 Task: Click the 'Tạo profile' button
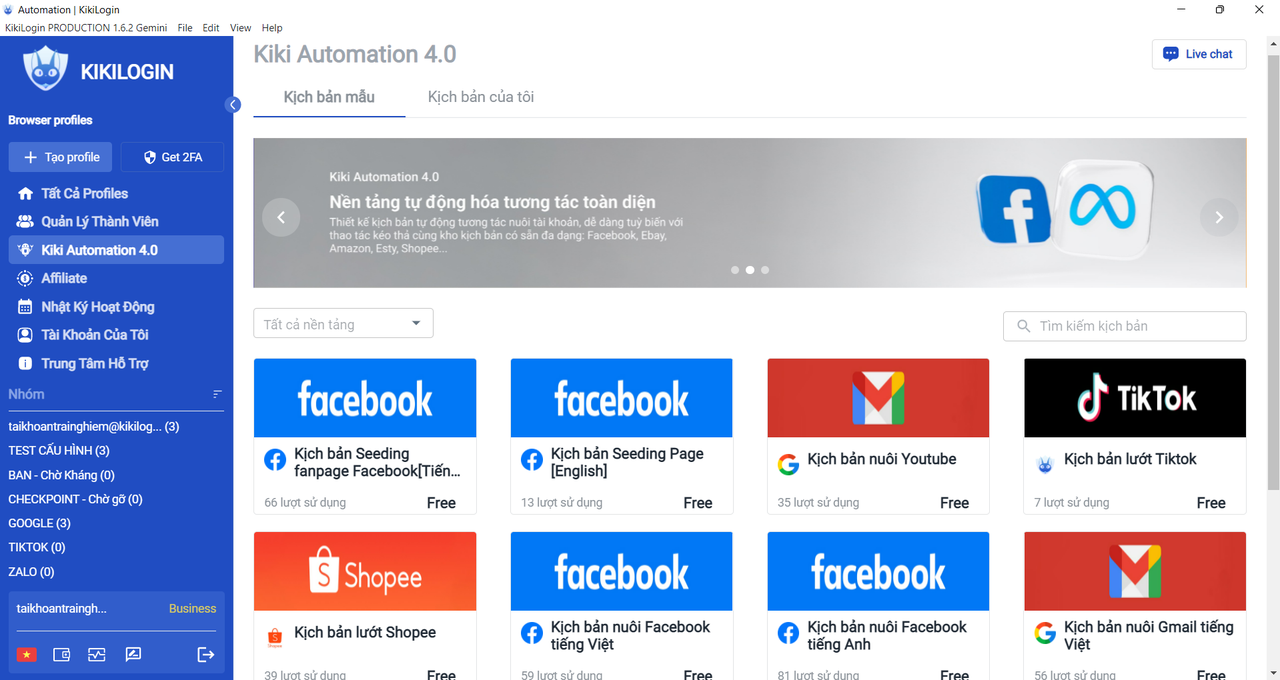61,157
